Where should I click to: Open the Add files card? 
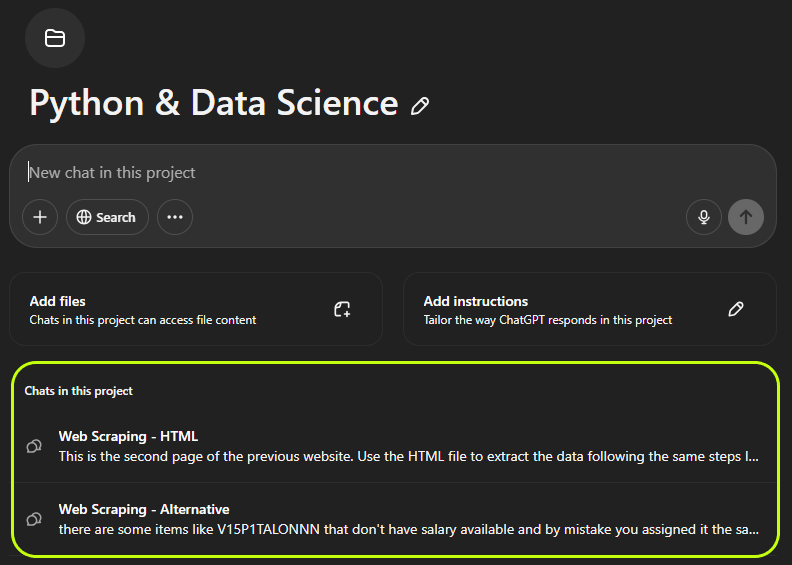pyautogui.click(x=196, y=309)
